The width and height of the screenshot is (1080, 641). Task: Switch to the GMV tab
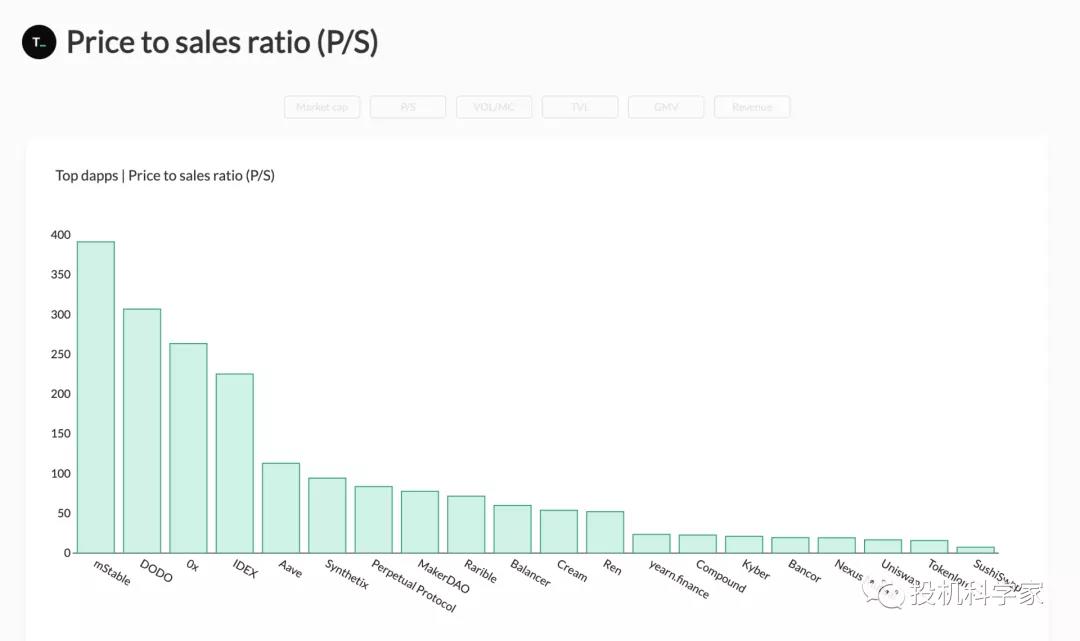pyautogui.click(x=666, y=107)
